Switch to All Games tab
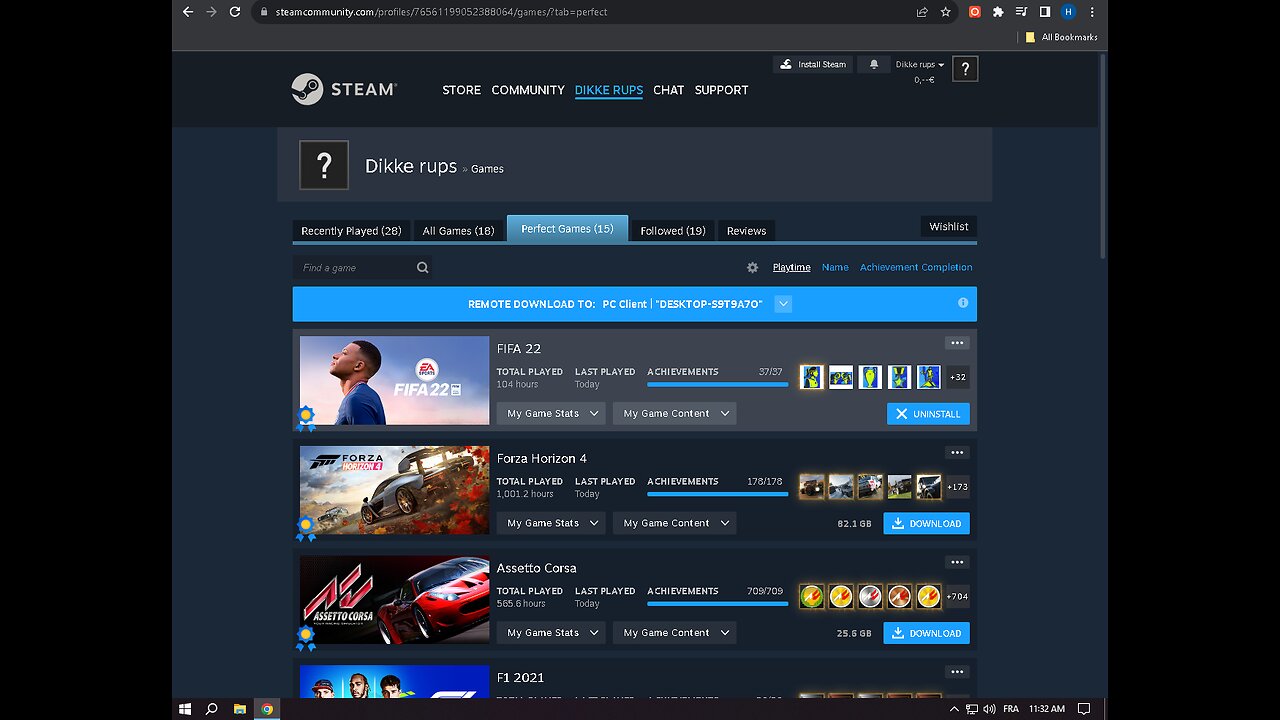 point(458,230)
